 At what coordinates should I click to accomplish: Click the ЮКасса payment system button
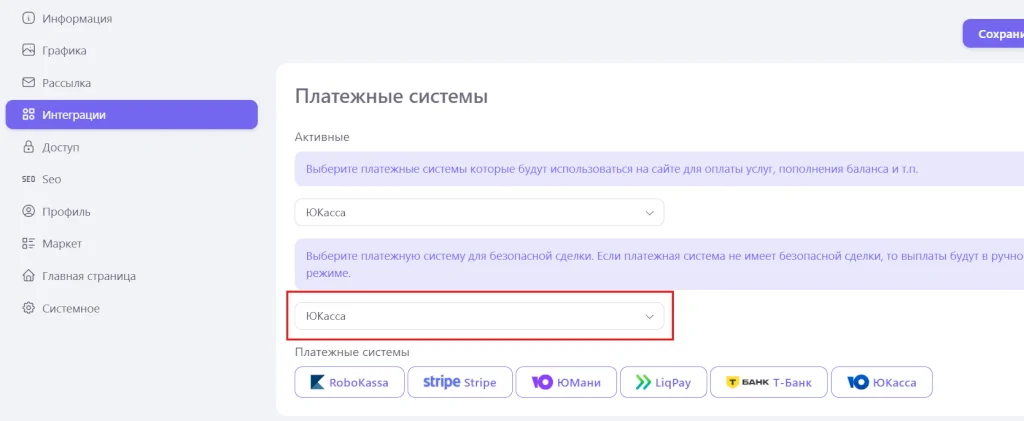coord(881,382)
